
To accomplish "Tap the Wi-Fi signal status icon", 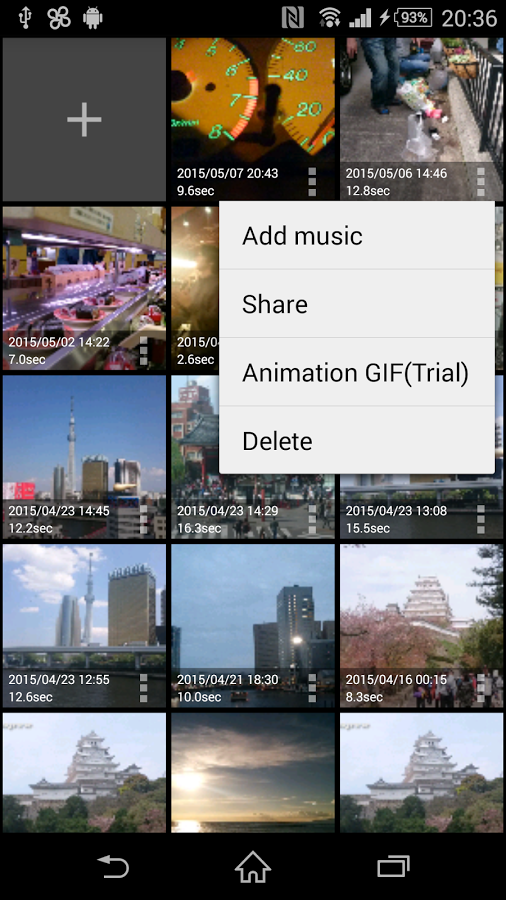I will pos(330,18).
